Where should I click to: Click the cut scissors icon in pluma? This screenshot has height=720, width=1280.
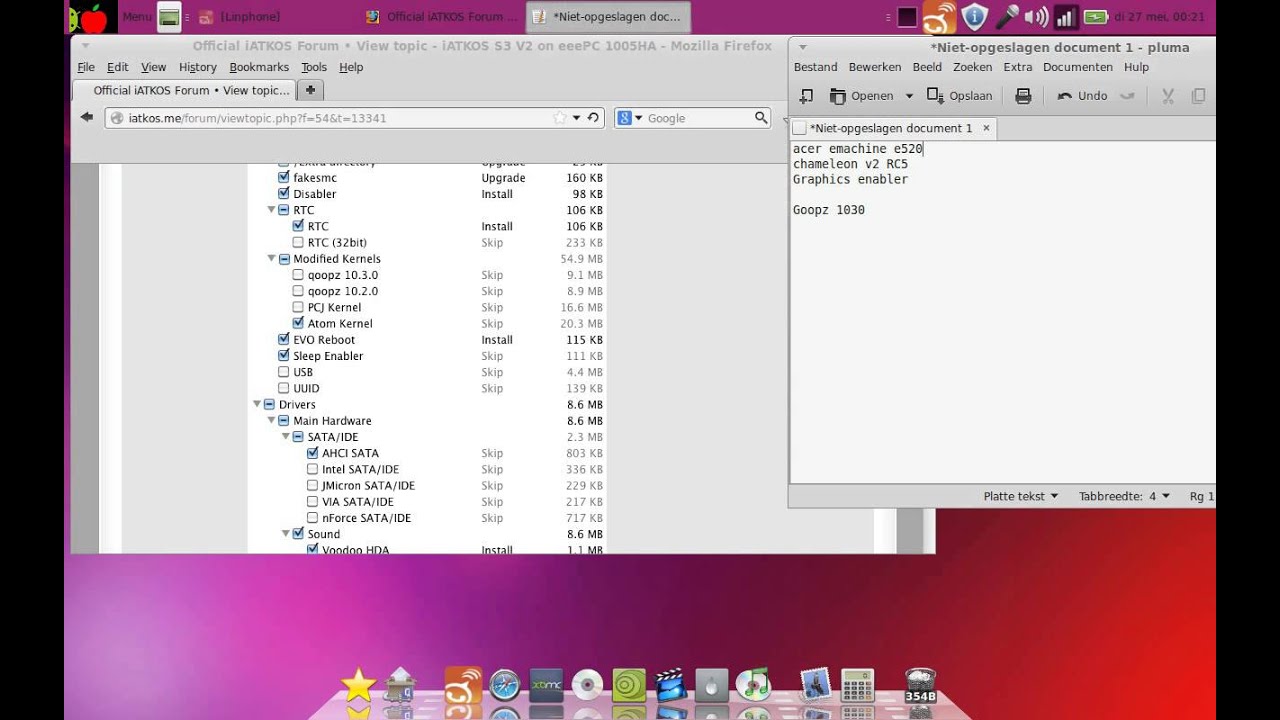point(1167,96)
